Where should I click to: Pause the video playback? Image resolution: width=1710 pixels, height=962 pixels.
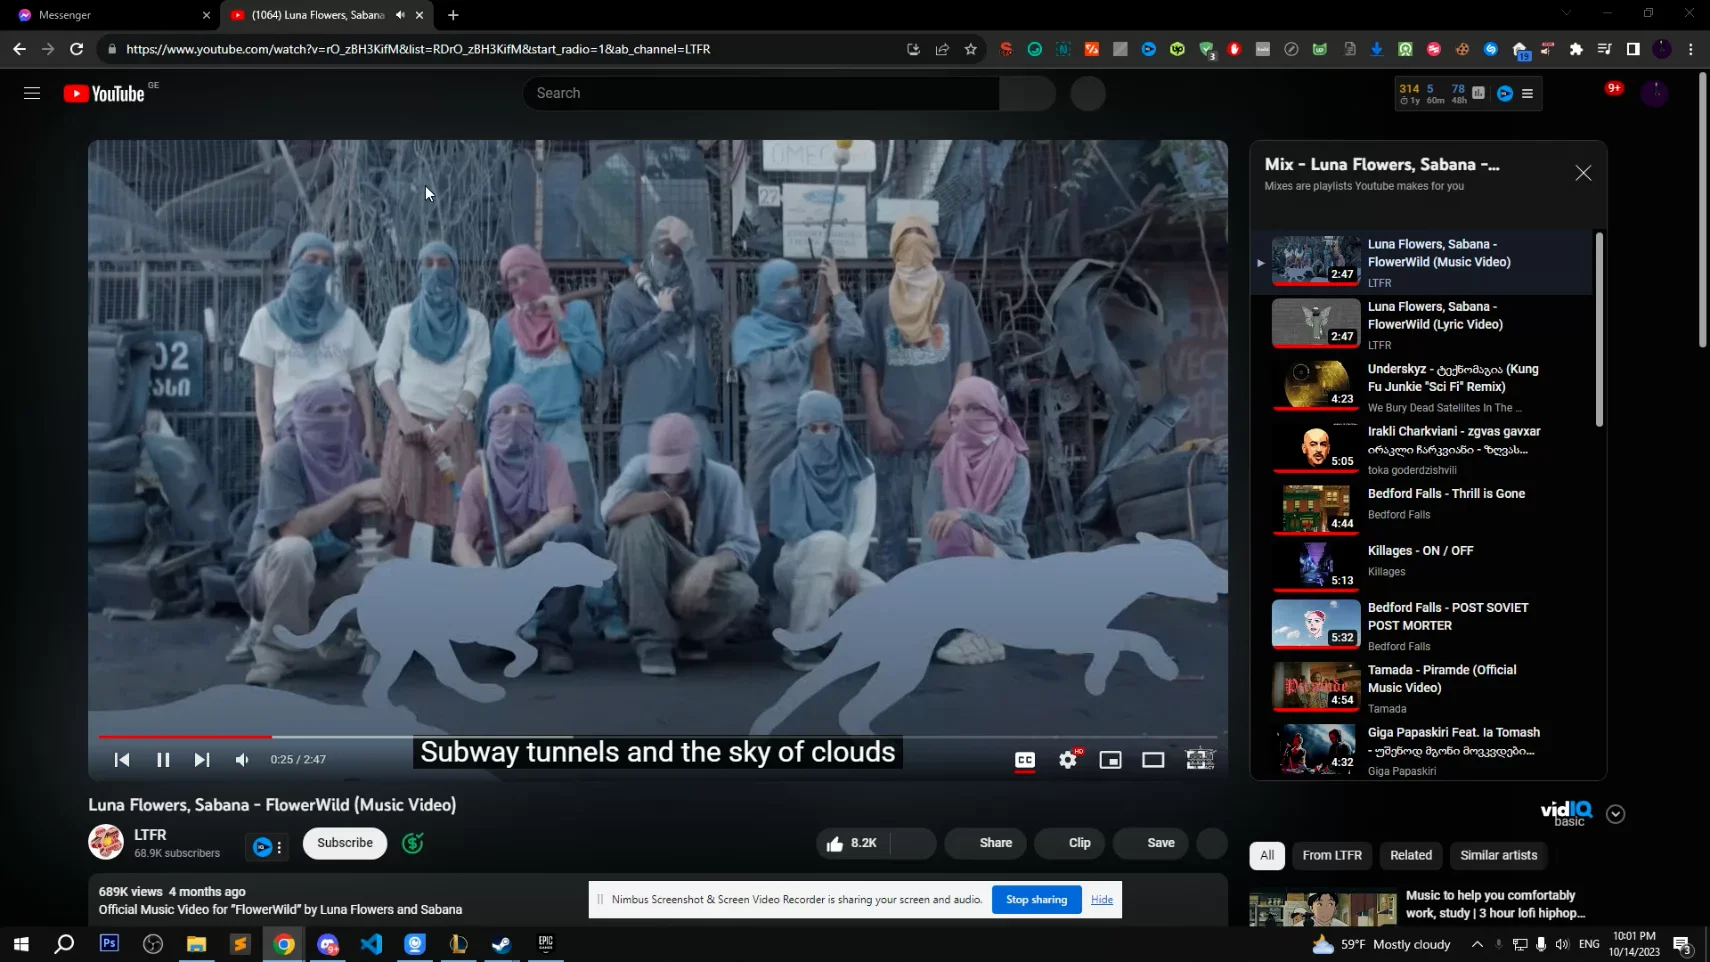pos(161,760)
